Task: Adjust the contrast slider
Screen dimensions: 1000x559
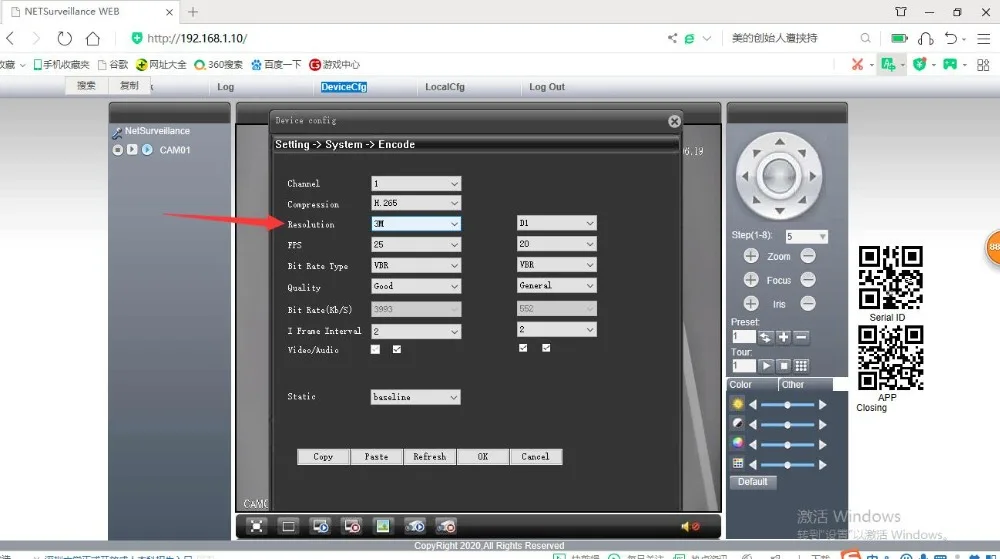Action: point(788,425)
